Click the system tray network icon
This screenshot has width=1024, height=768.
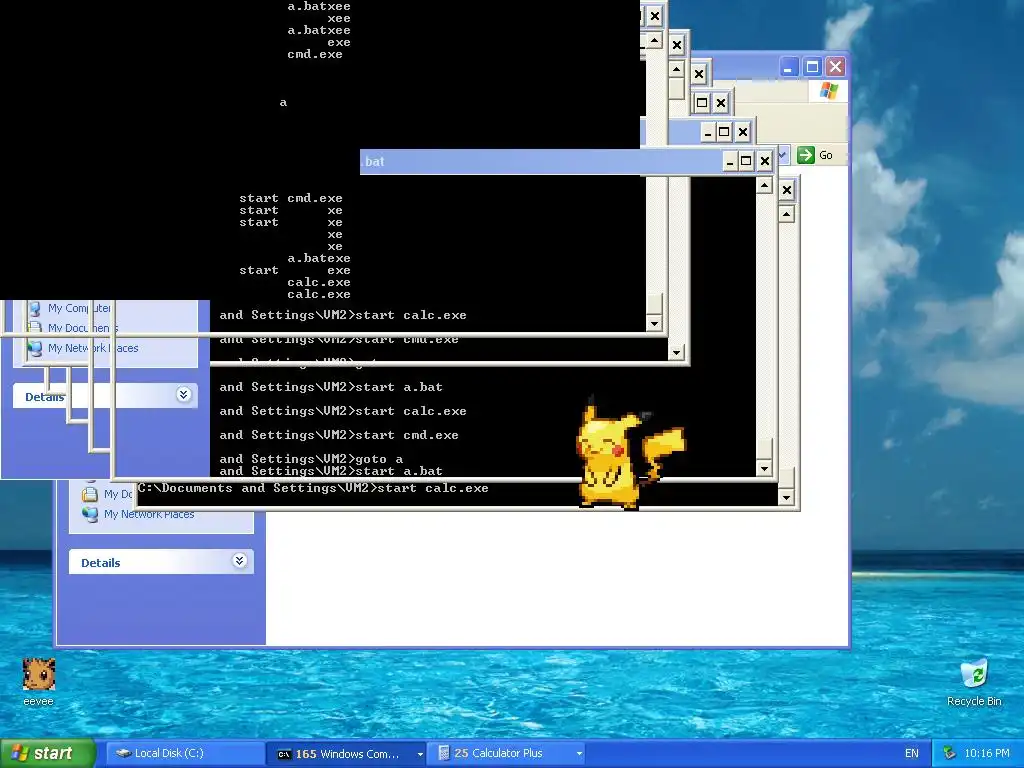pos(950,754)
